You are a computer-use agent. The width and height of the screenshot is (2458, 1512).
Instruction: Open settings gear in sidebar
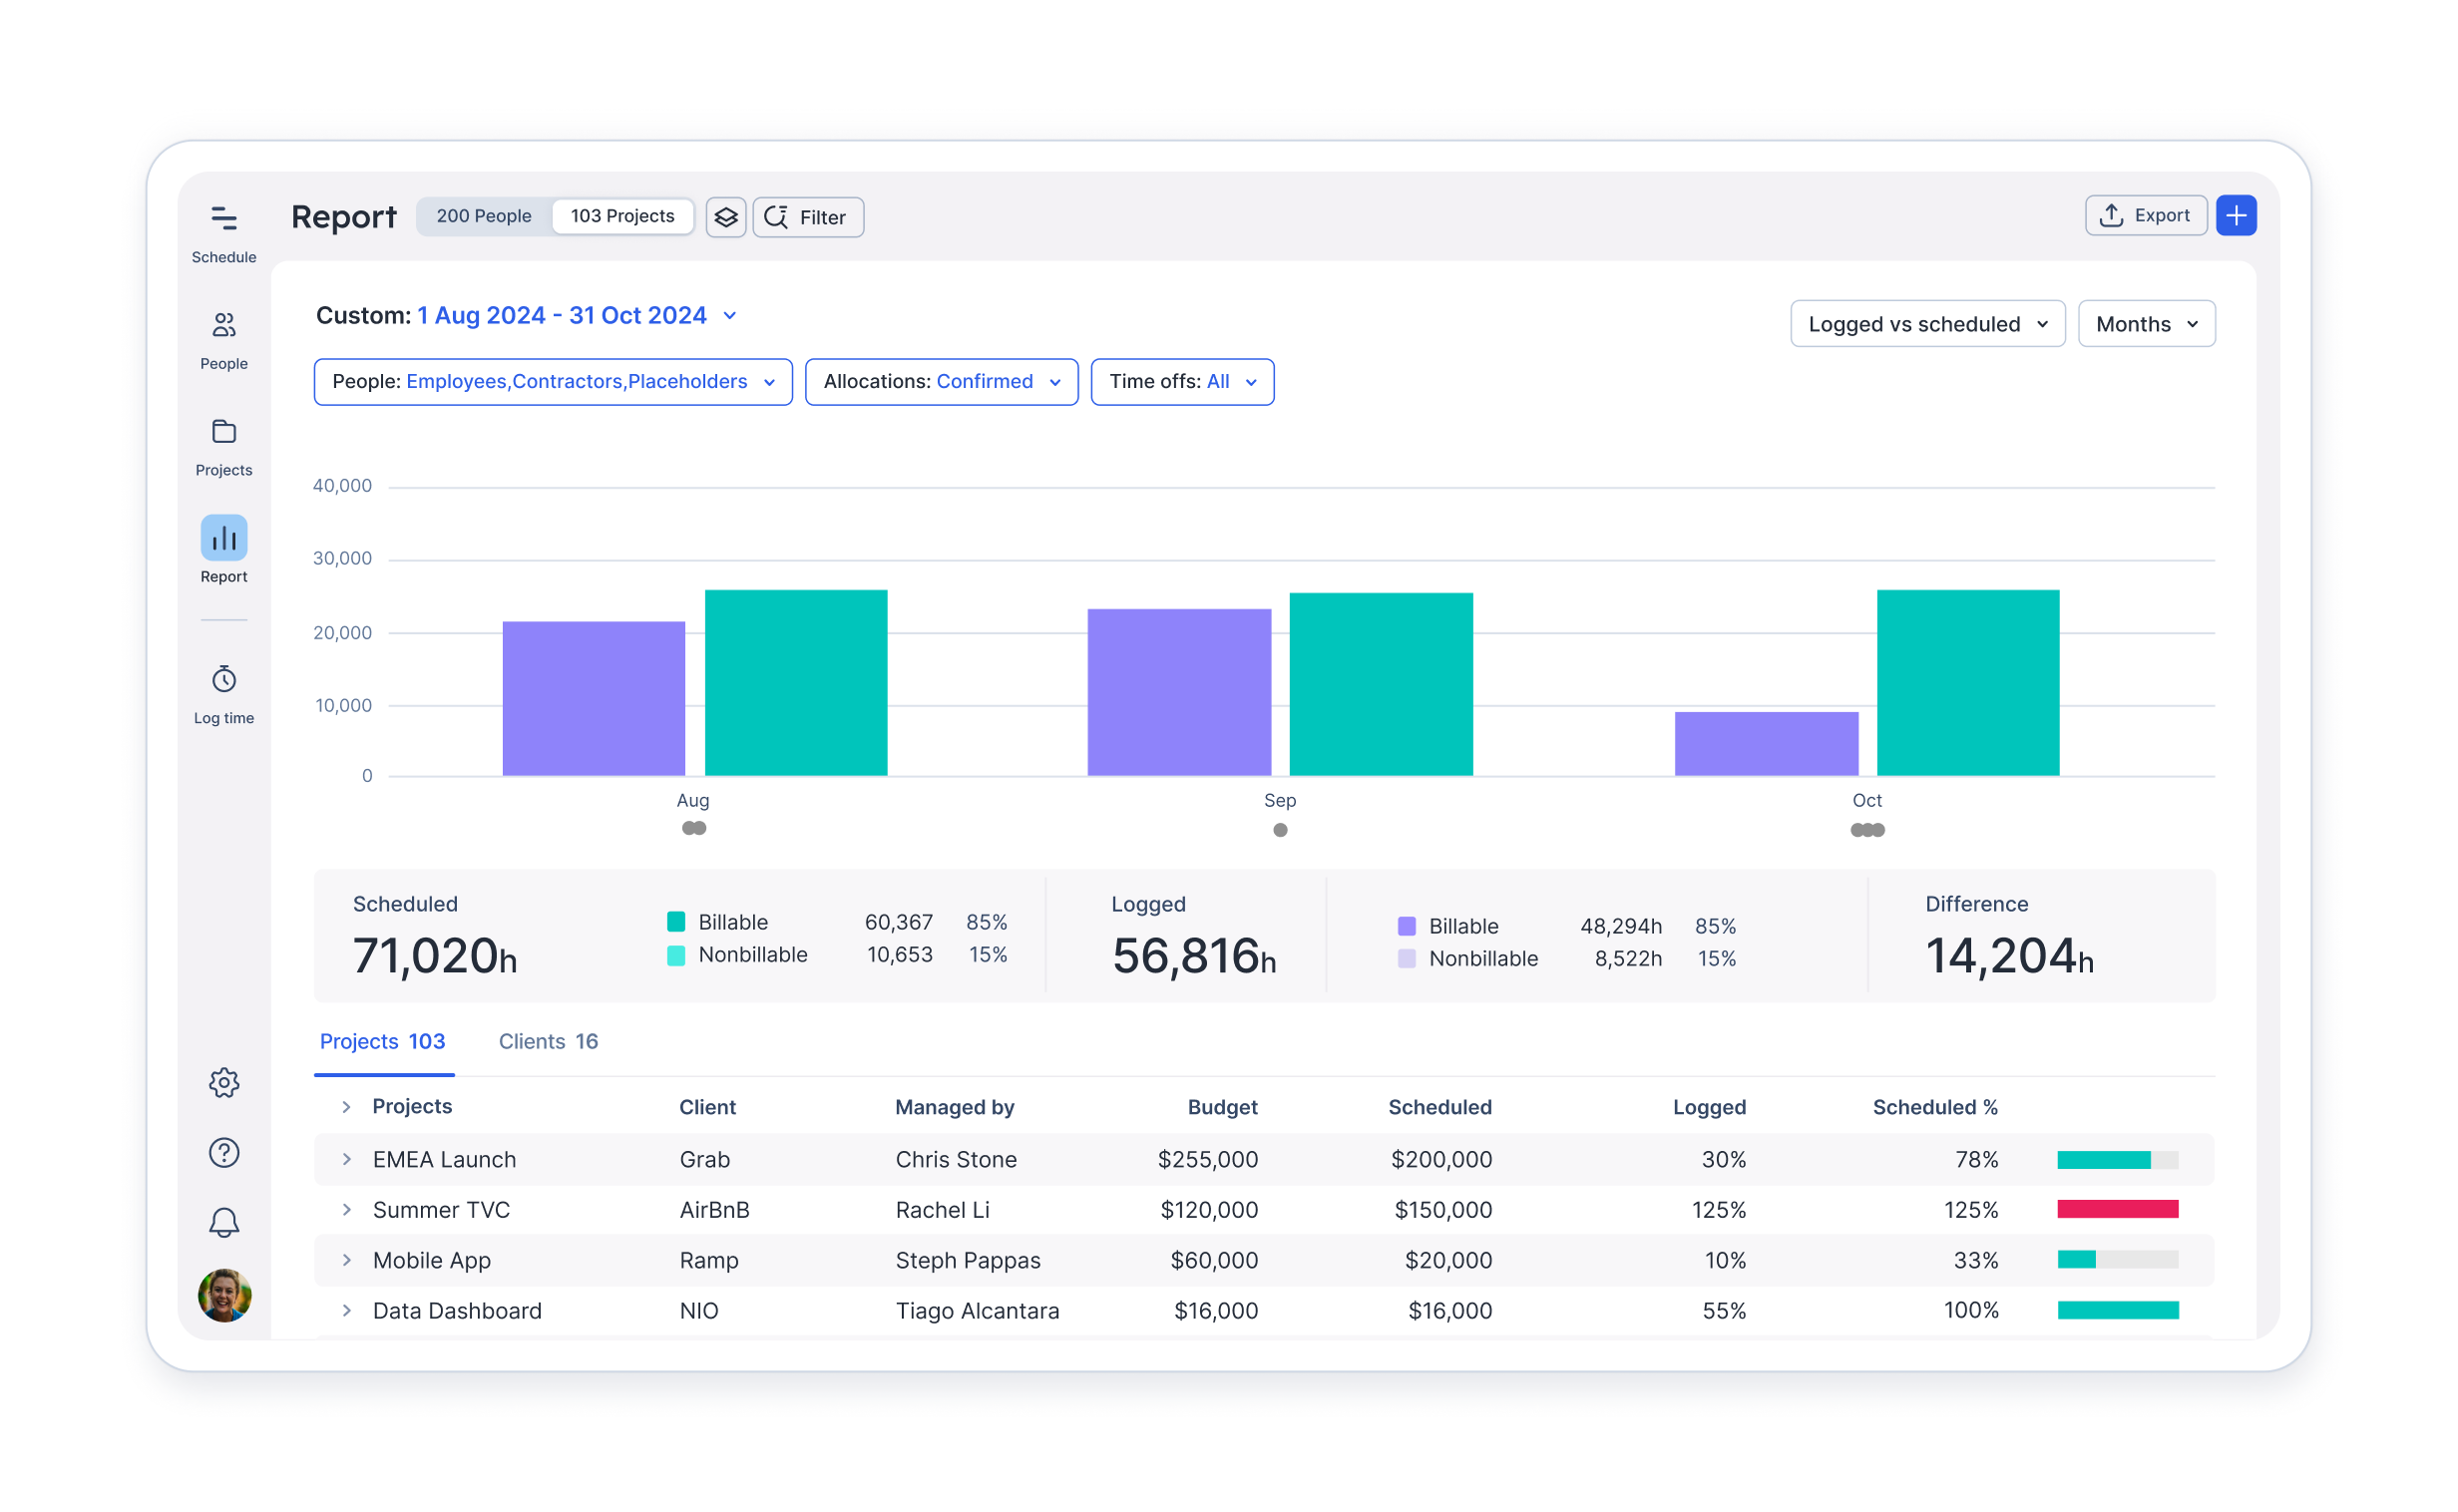tap(223, 1082)
